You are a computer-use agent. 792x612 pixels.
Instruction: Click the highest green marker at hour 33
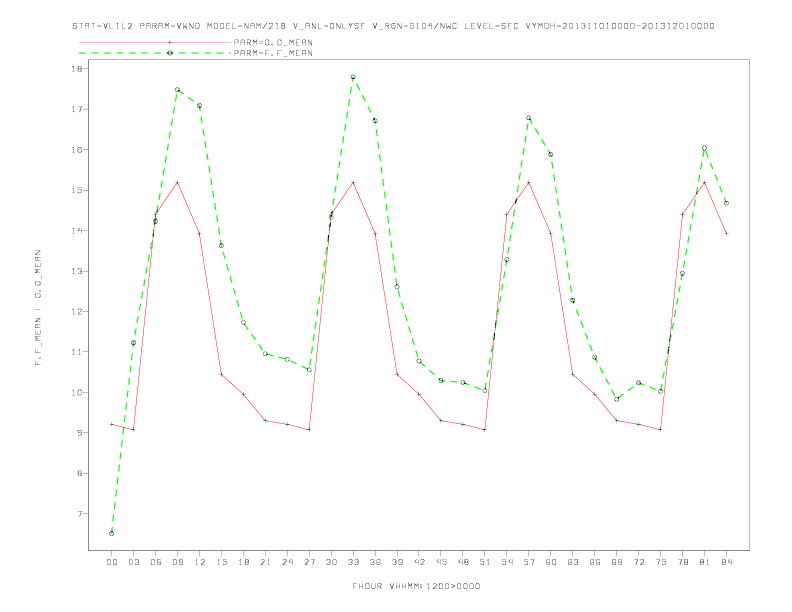pos(353,77)
